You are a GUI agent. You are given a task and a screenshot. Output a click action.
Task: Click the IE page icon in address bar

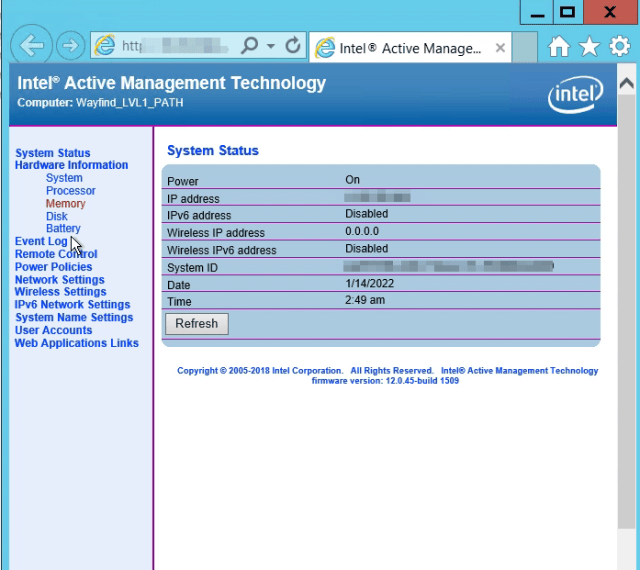coord(105,45)
